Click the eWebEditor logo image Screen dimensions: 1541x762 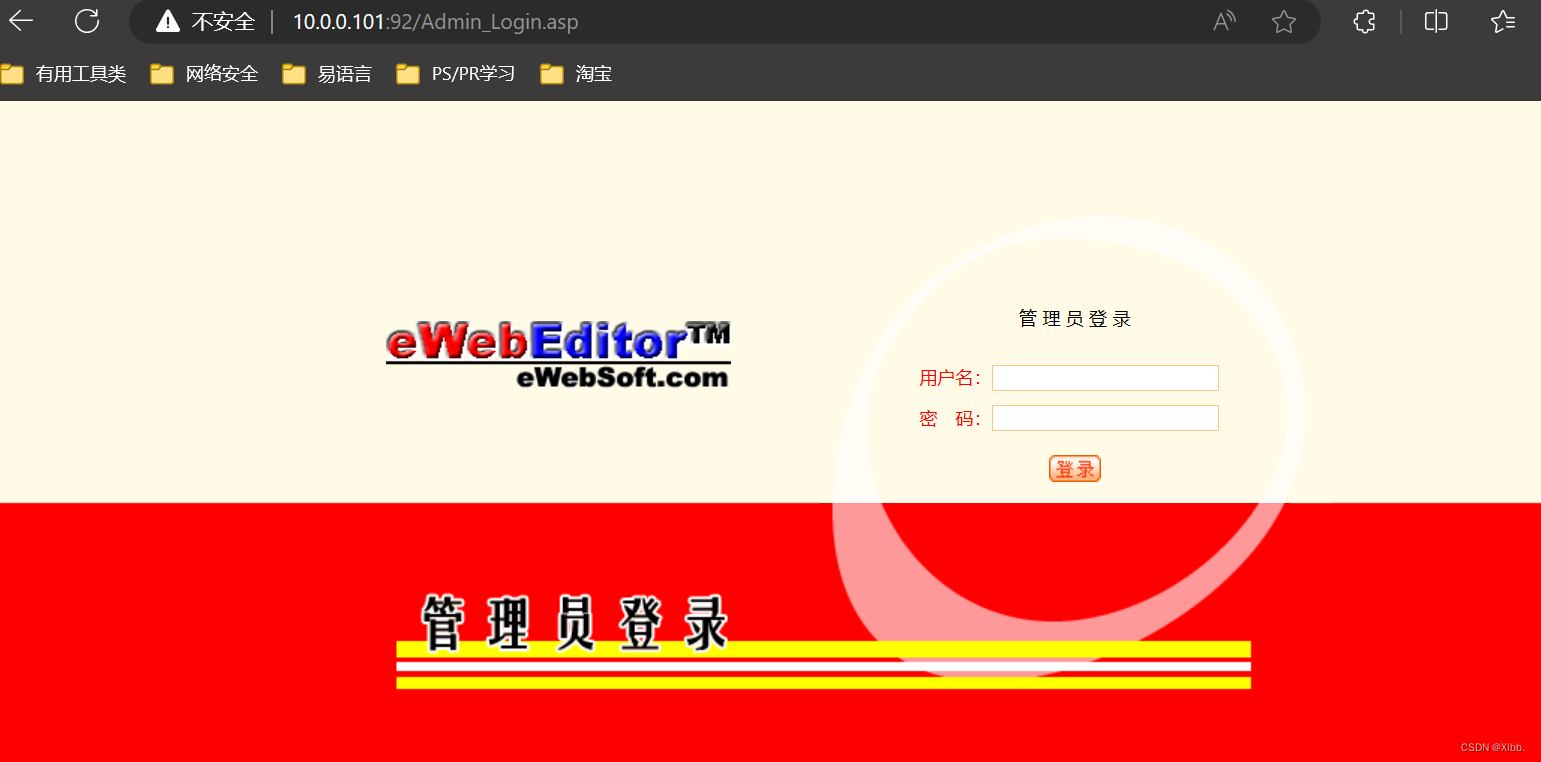coord(558,355)
